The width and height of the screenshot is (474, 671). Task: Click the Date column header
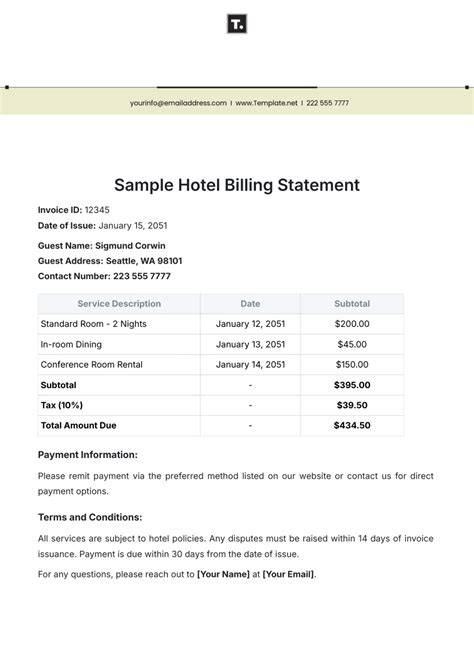[x=250, y=303]
